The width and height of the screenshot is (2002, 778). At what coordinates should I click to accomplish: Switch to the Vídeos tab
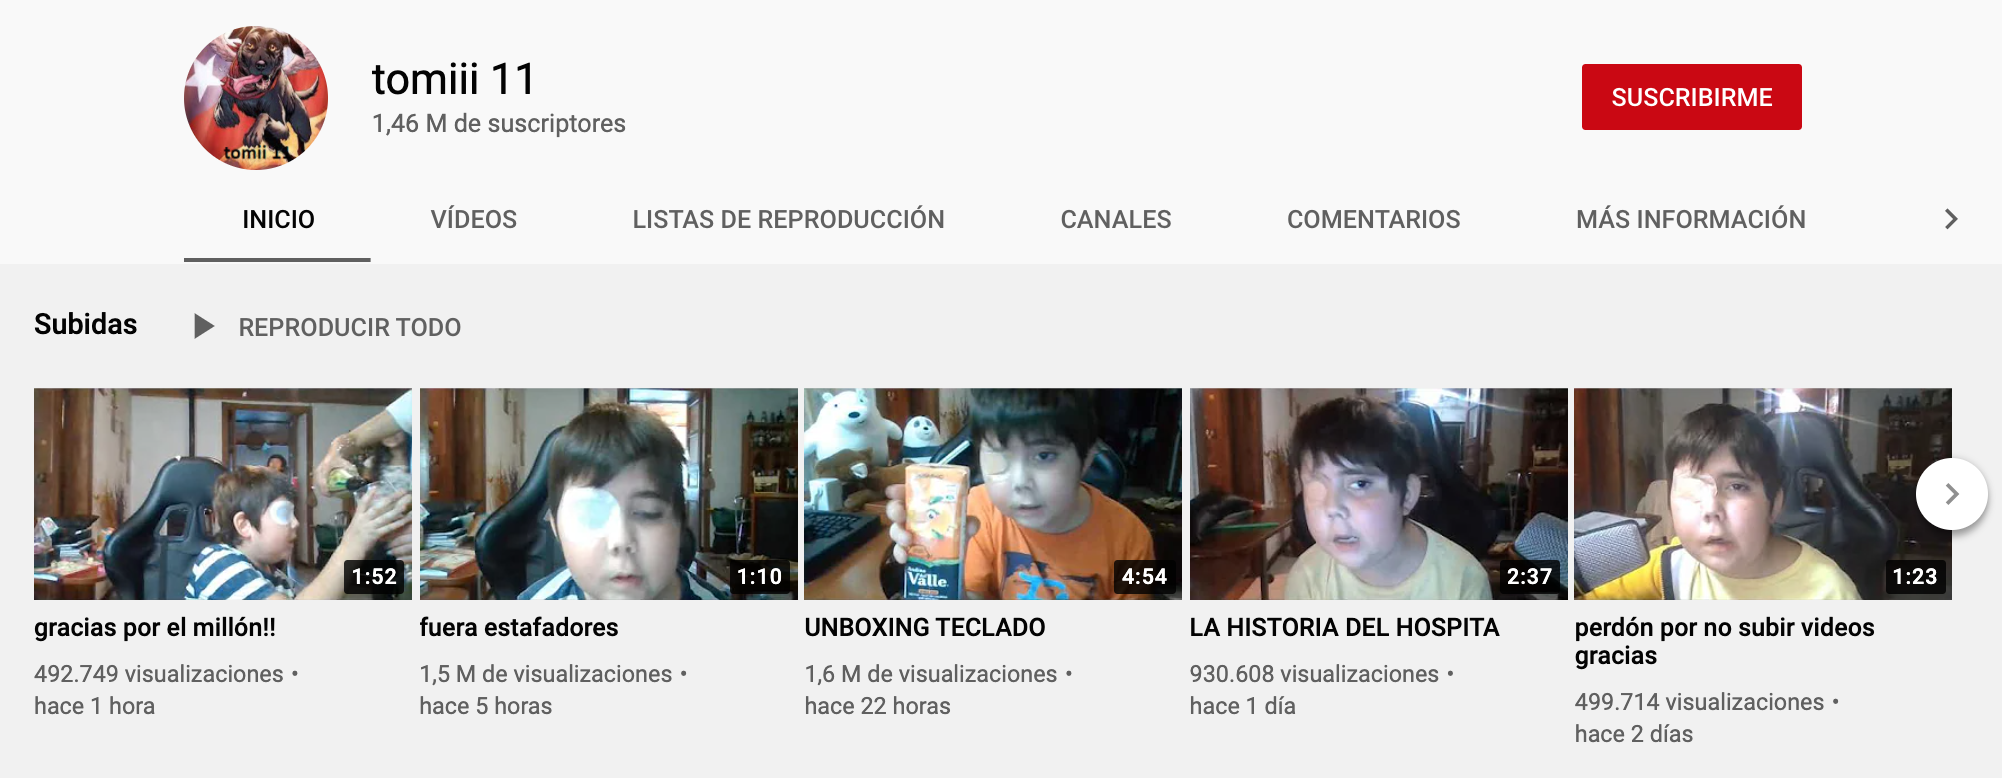(x=473, y=220)
